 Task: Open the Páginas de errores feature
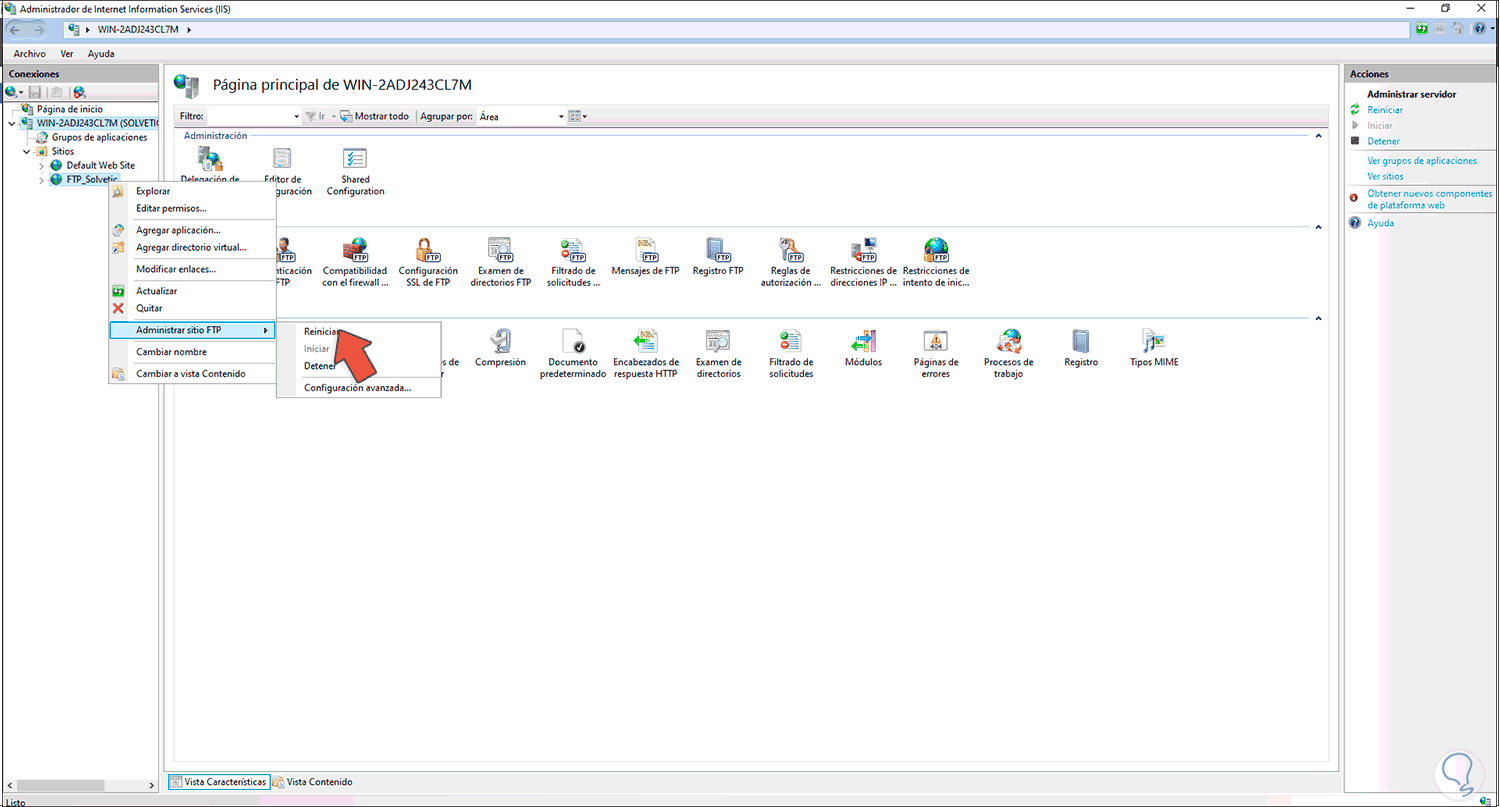(x=936, y=354)
